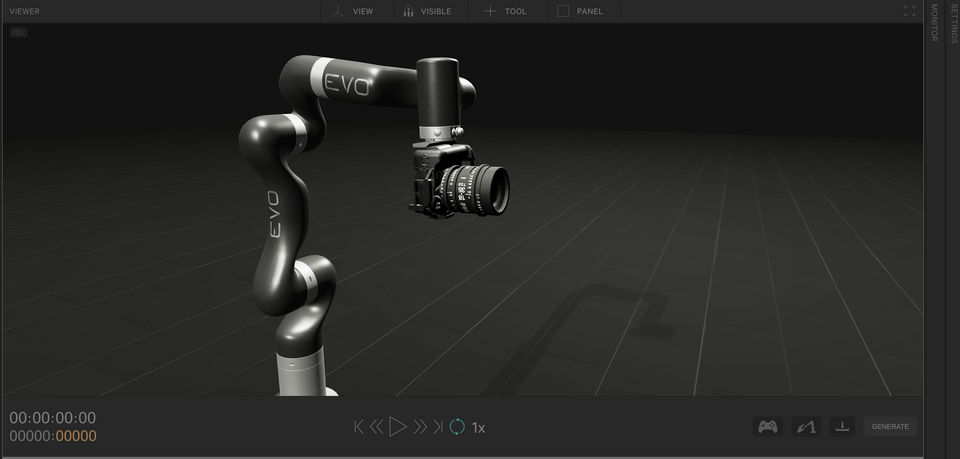The width and height of the screenshot is (960, 459).
Task: Rewind playback
Action: [377, 427]
